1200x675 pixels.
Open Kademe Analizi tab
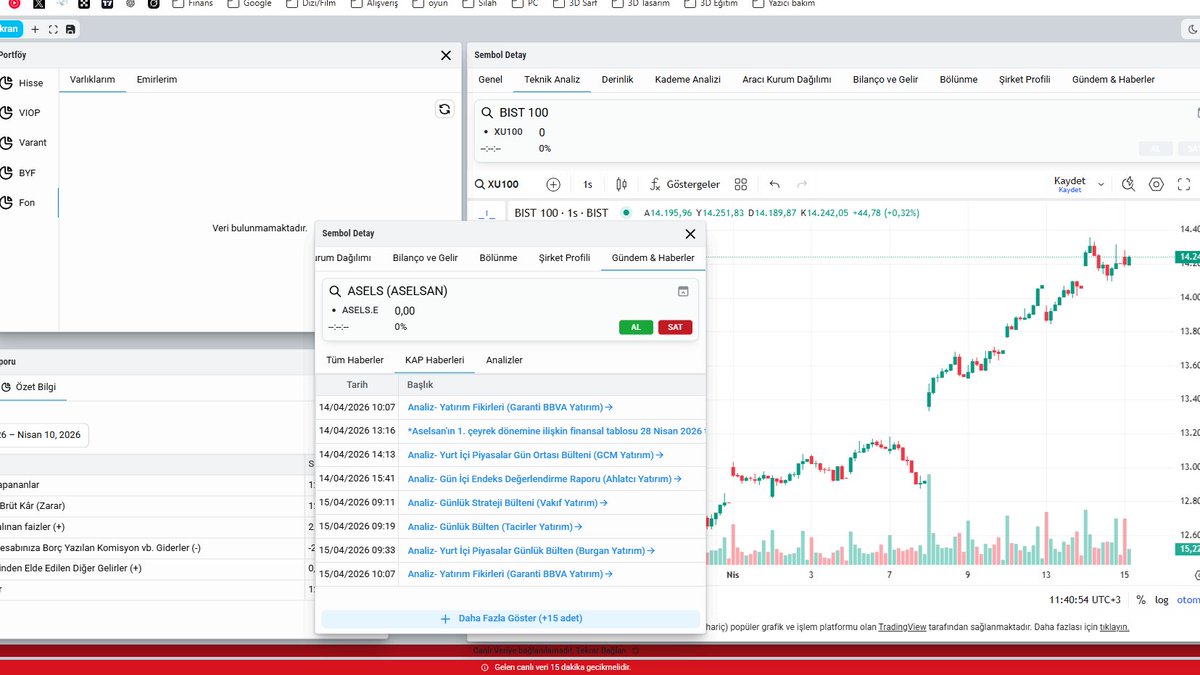(688, 80)
